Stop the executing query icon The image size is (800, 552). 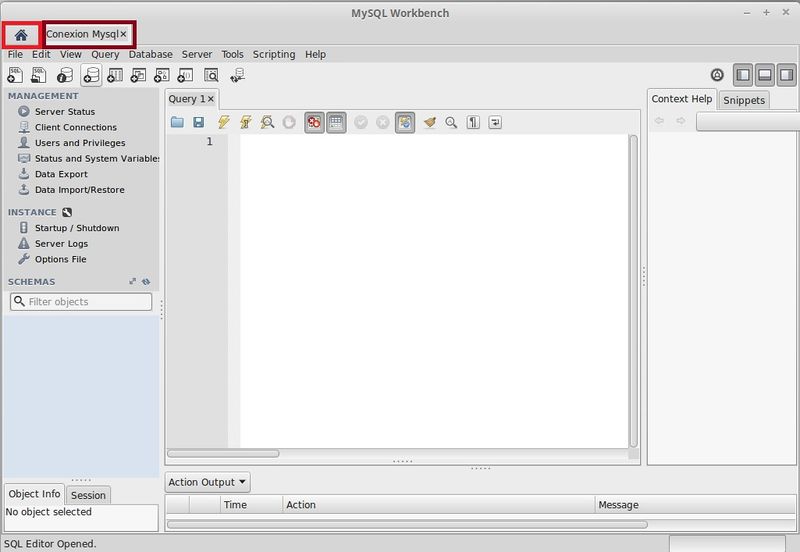[x=289, y=122]
